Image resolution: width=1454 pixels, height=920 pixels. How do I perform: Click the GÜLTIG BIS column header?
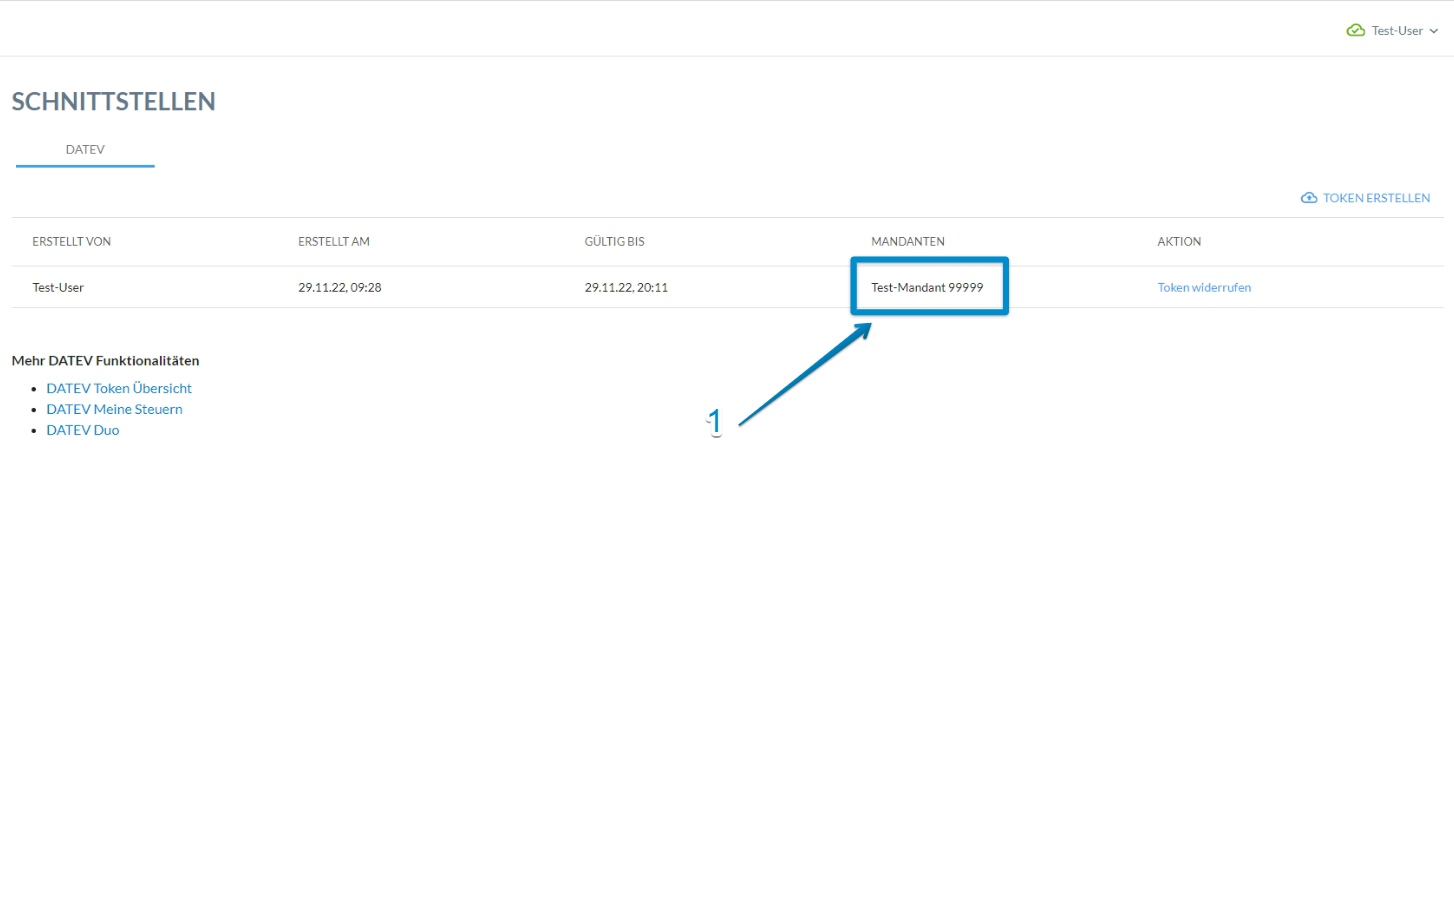(x=615, y=242)
